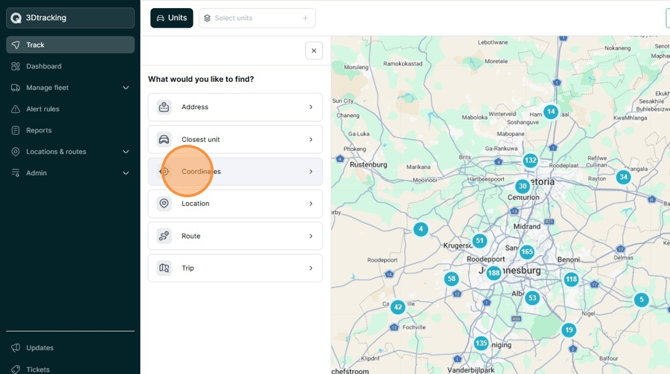Click map cluster marker 51
Viewport: 670px width, 374px height.
pyautogui.click(x=480, y=241)
